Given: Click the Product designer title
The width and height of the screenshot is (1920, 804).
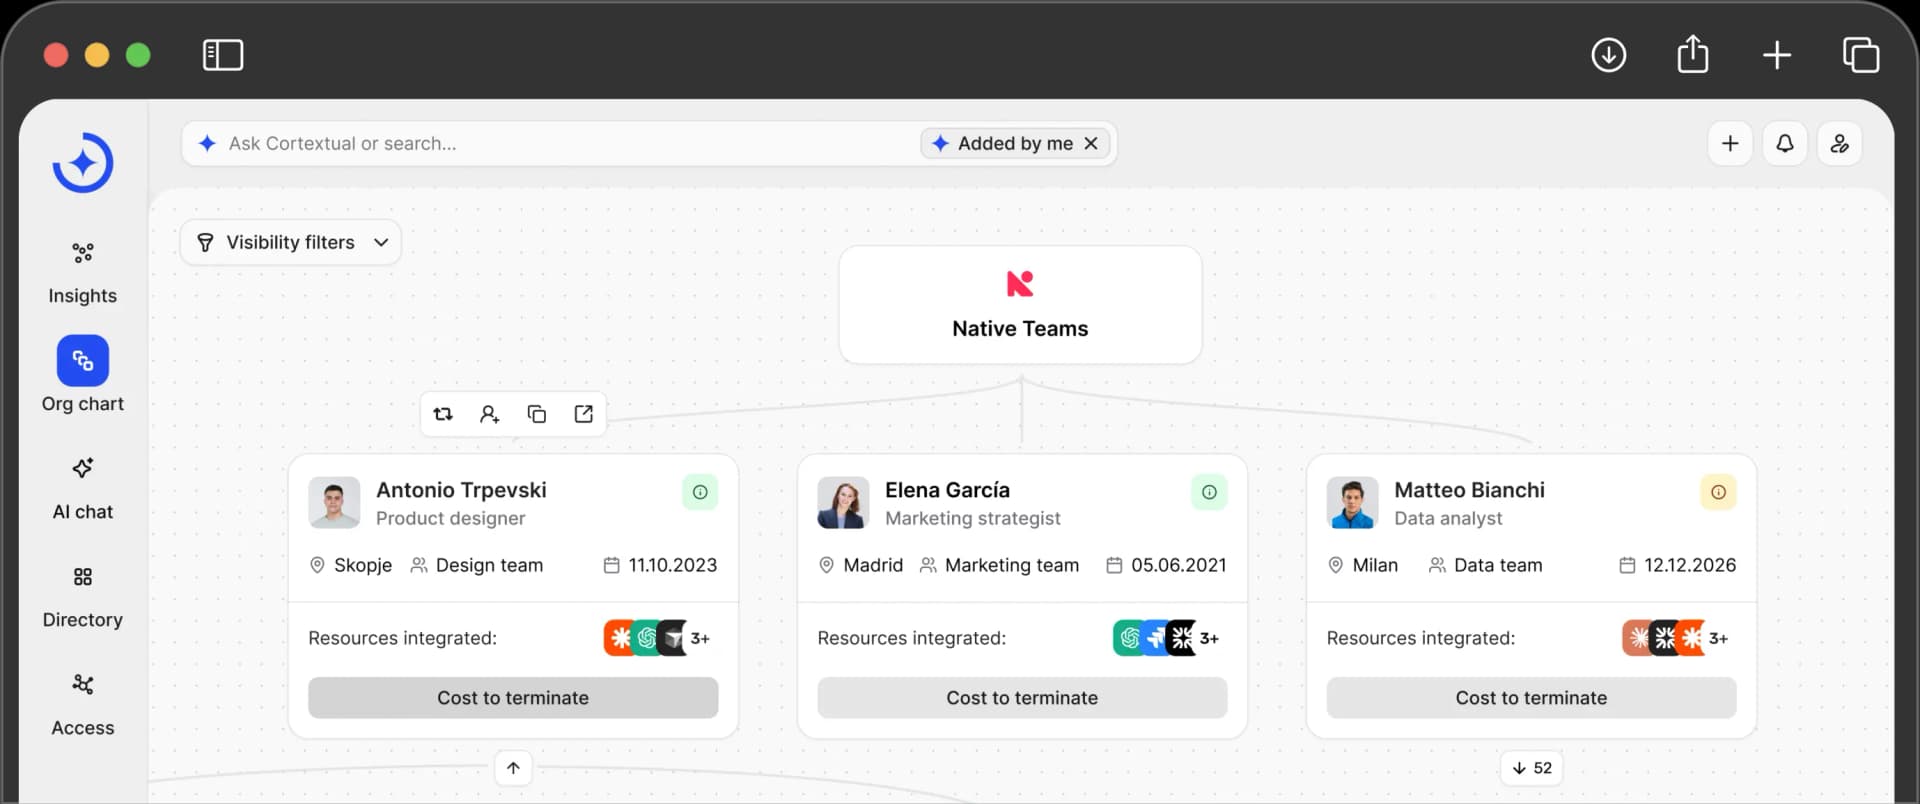Looking at the screenshot, I should click(x=450, y=518).
